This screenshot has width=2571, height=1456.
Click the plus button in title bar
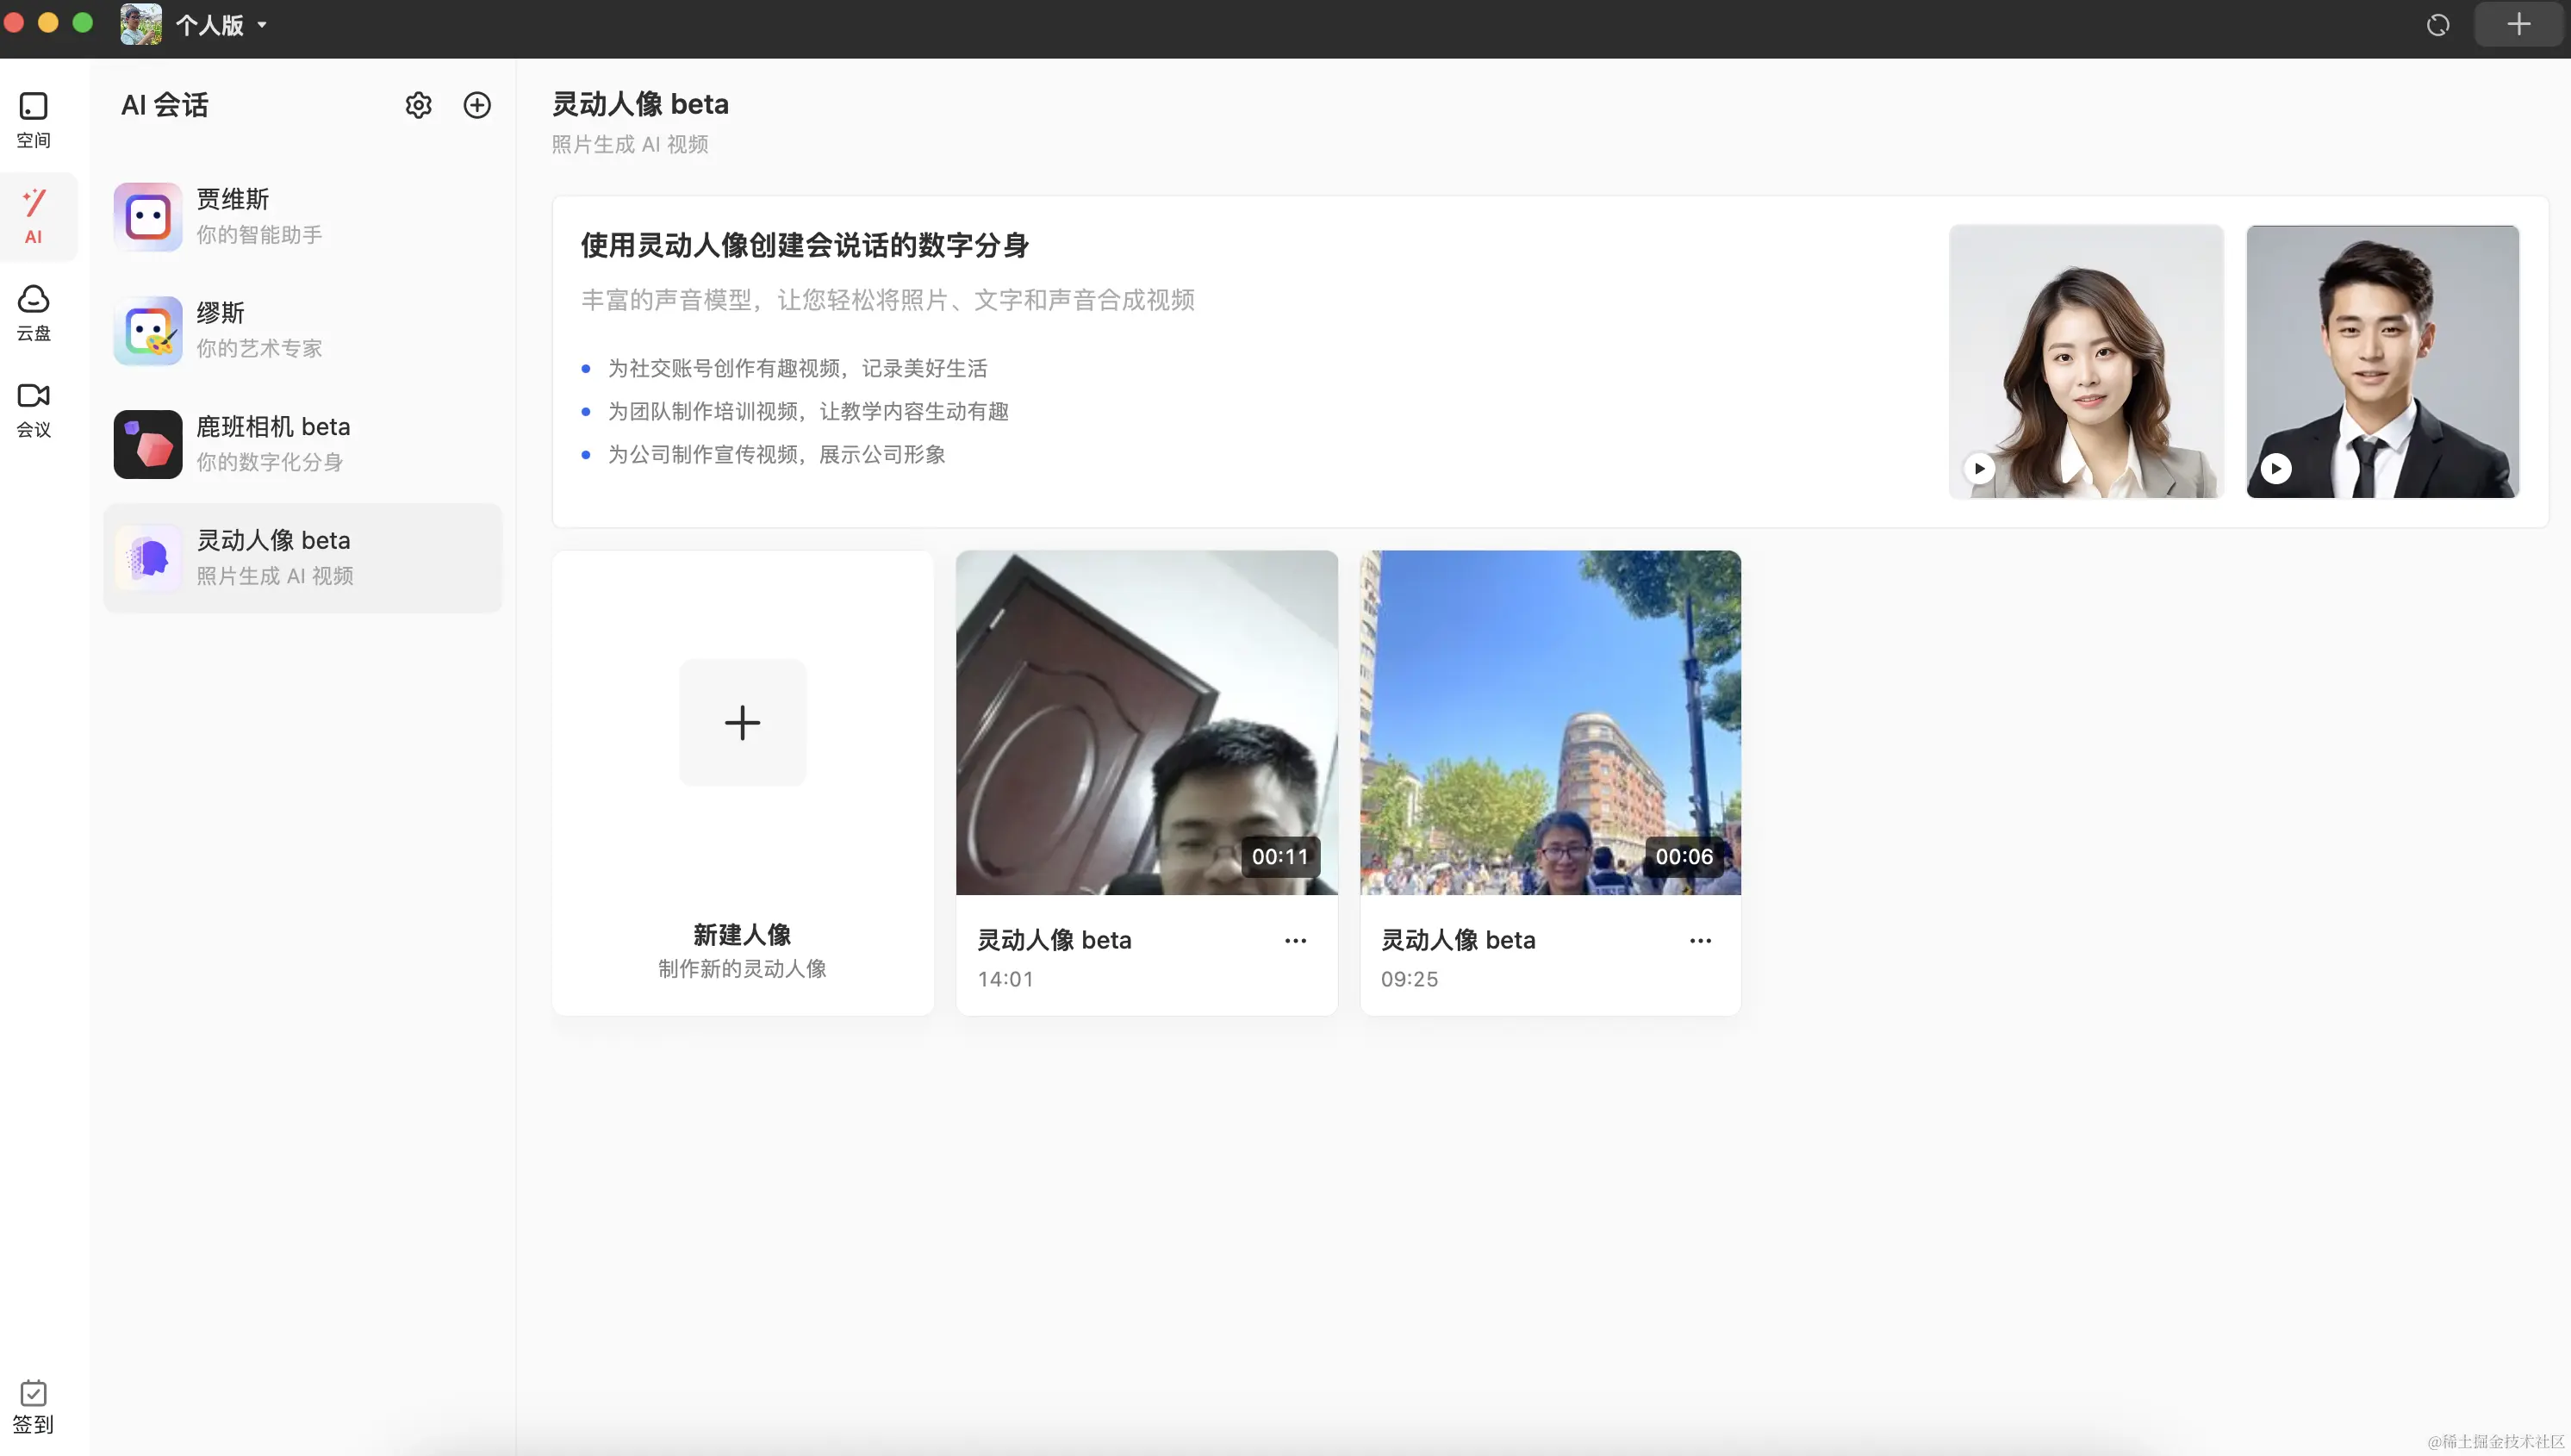[x=2518, y=24]
